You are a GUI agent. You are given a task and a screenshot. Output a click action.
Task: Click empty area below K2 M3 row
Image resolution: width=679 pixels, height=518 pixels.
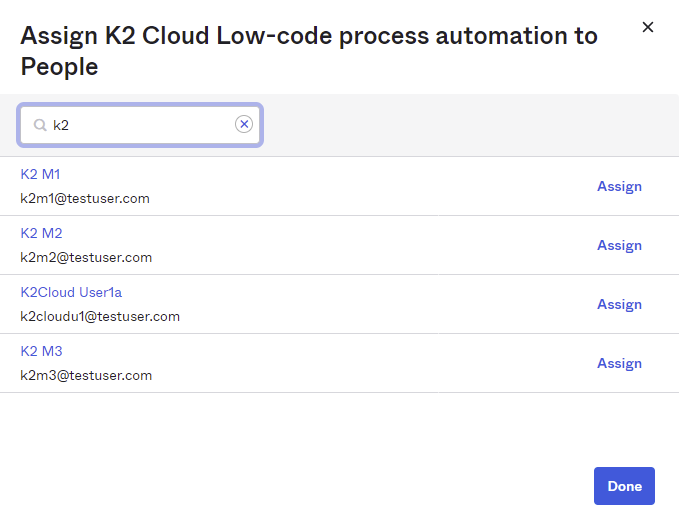click(300, 428)
